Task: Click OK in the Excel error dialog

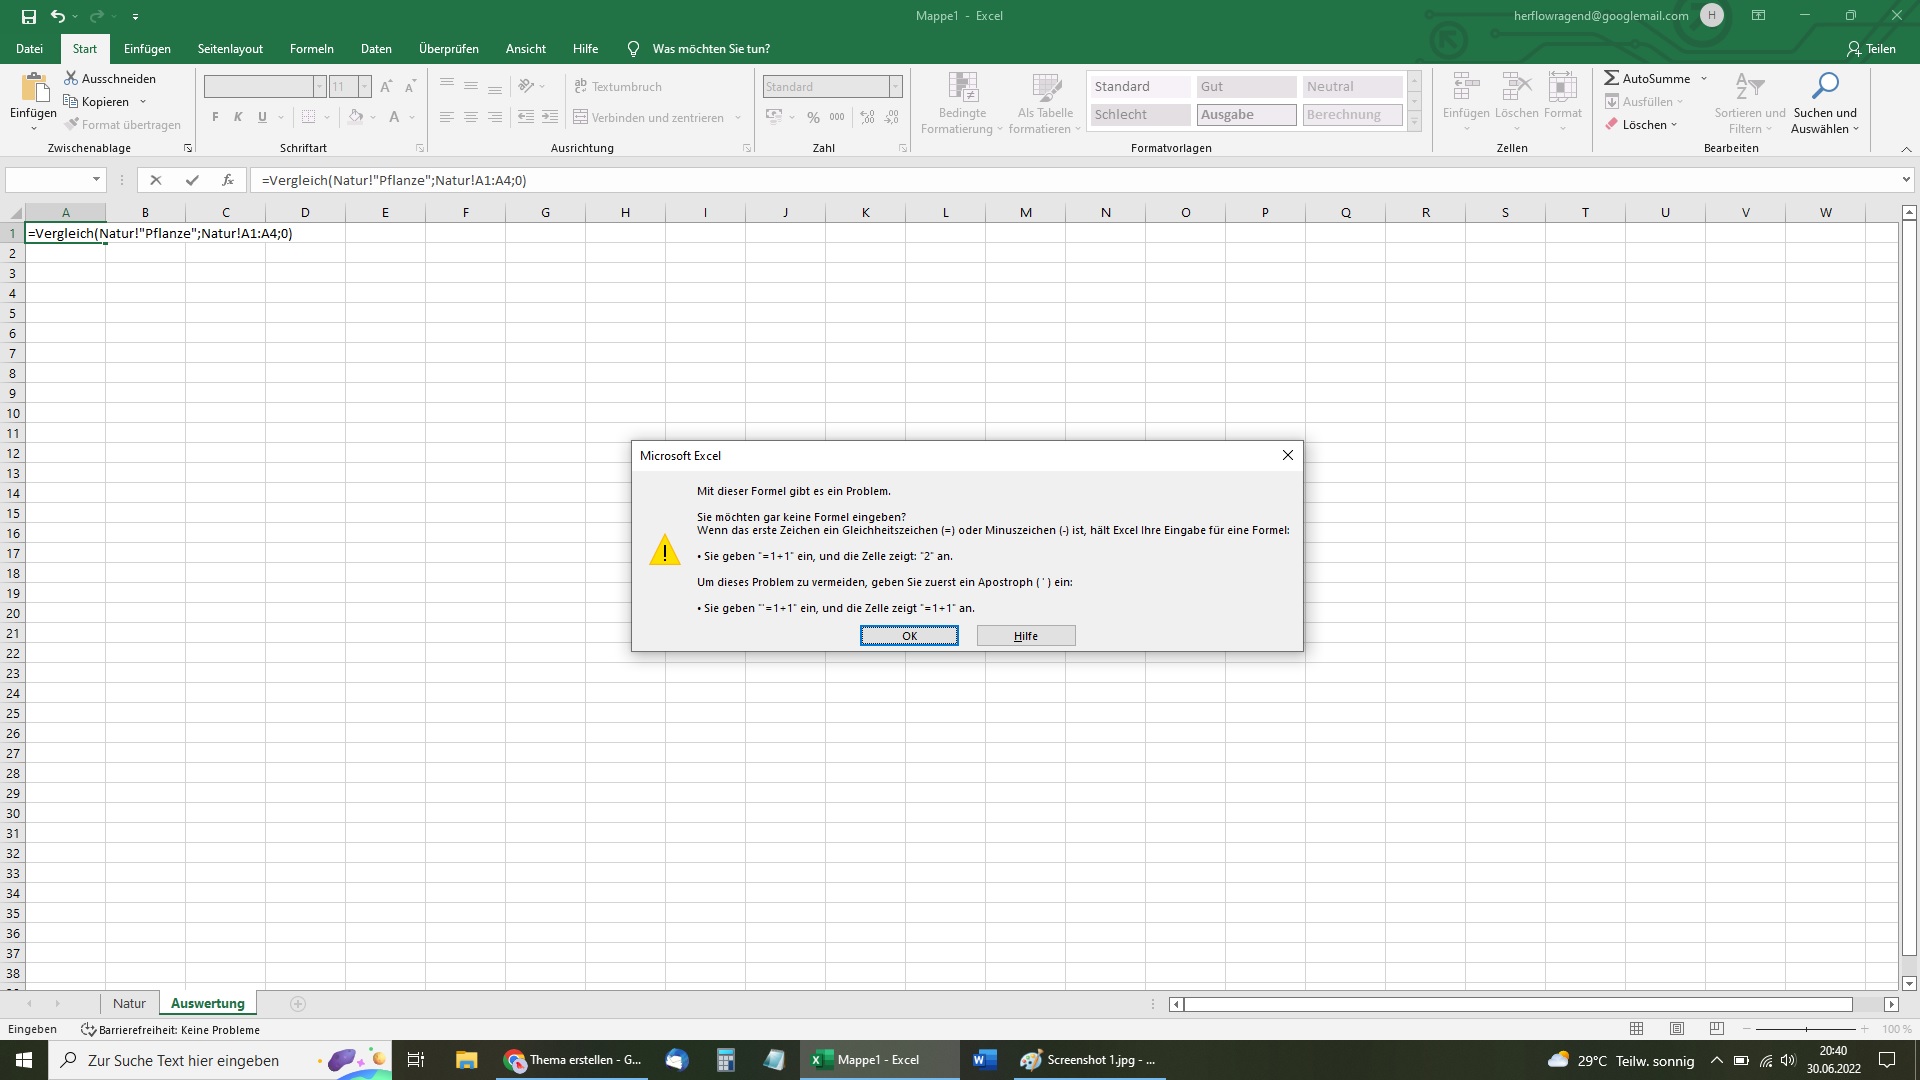Action: [909, 636]
